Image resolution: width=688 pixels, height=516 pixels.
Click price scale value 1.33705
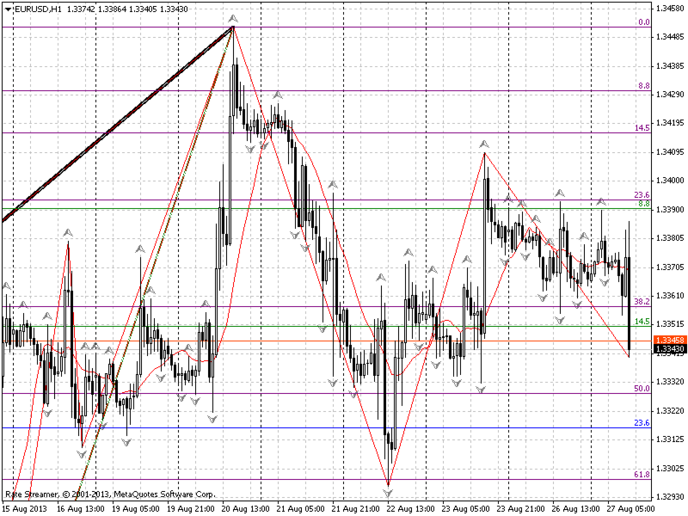pos(670,267)
